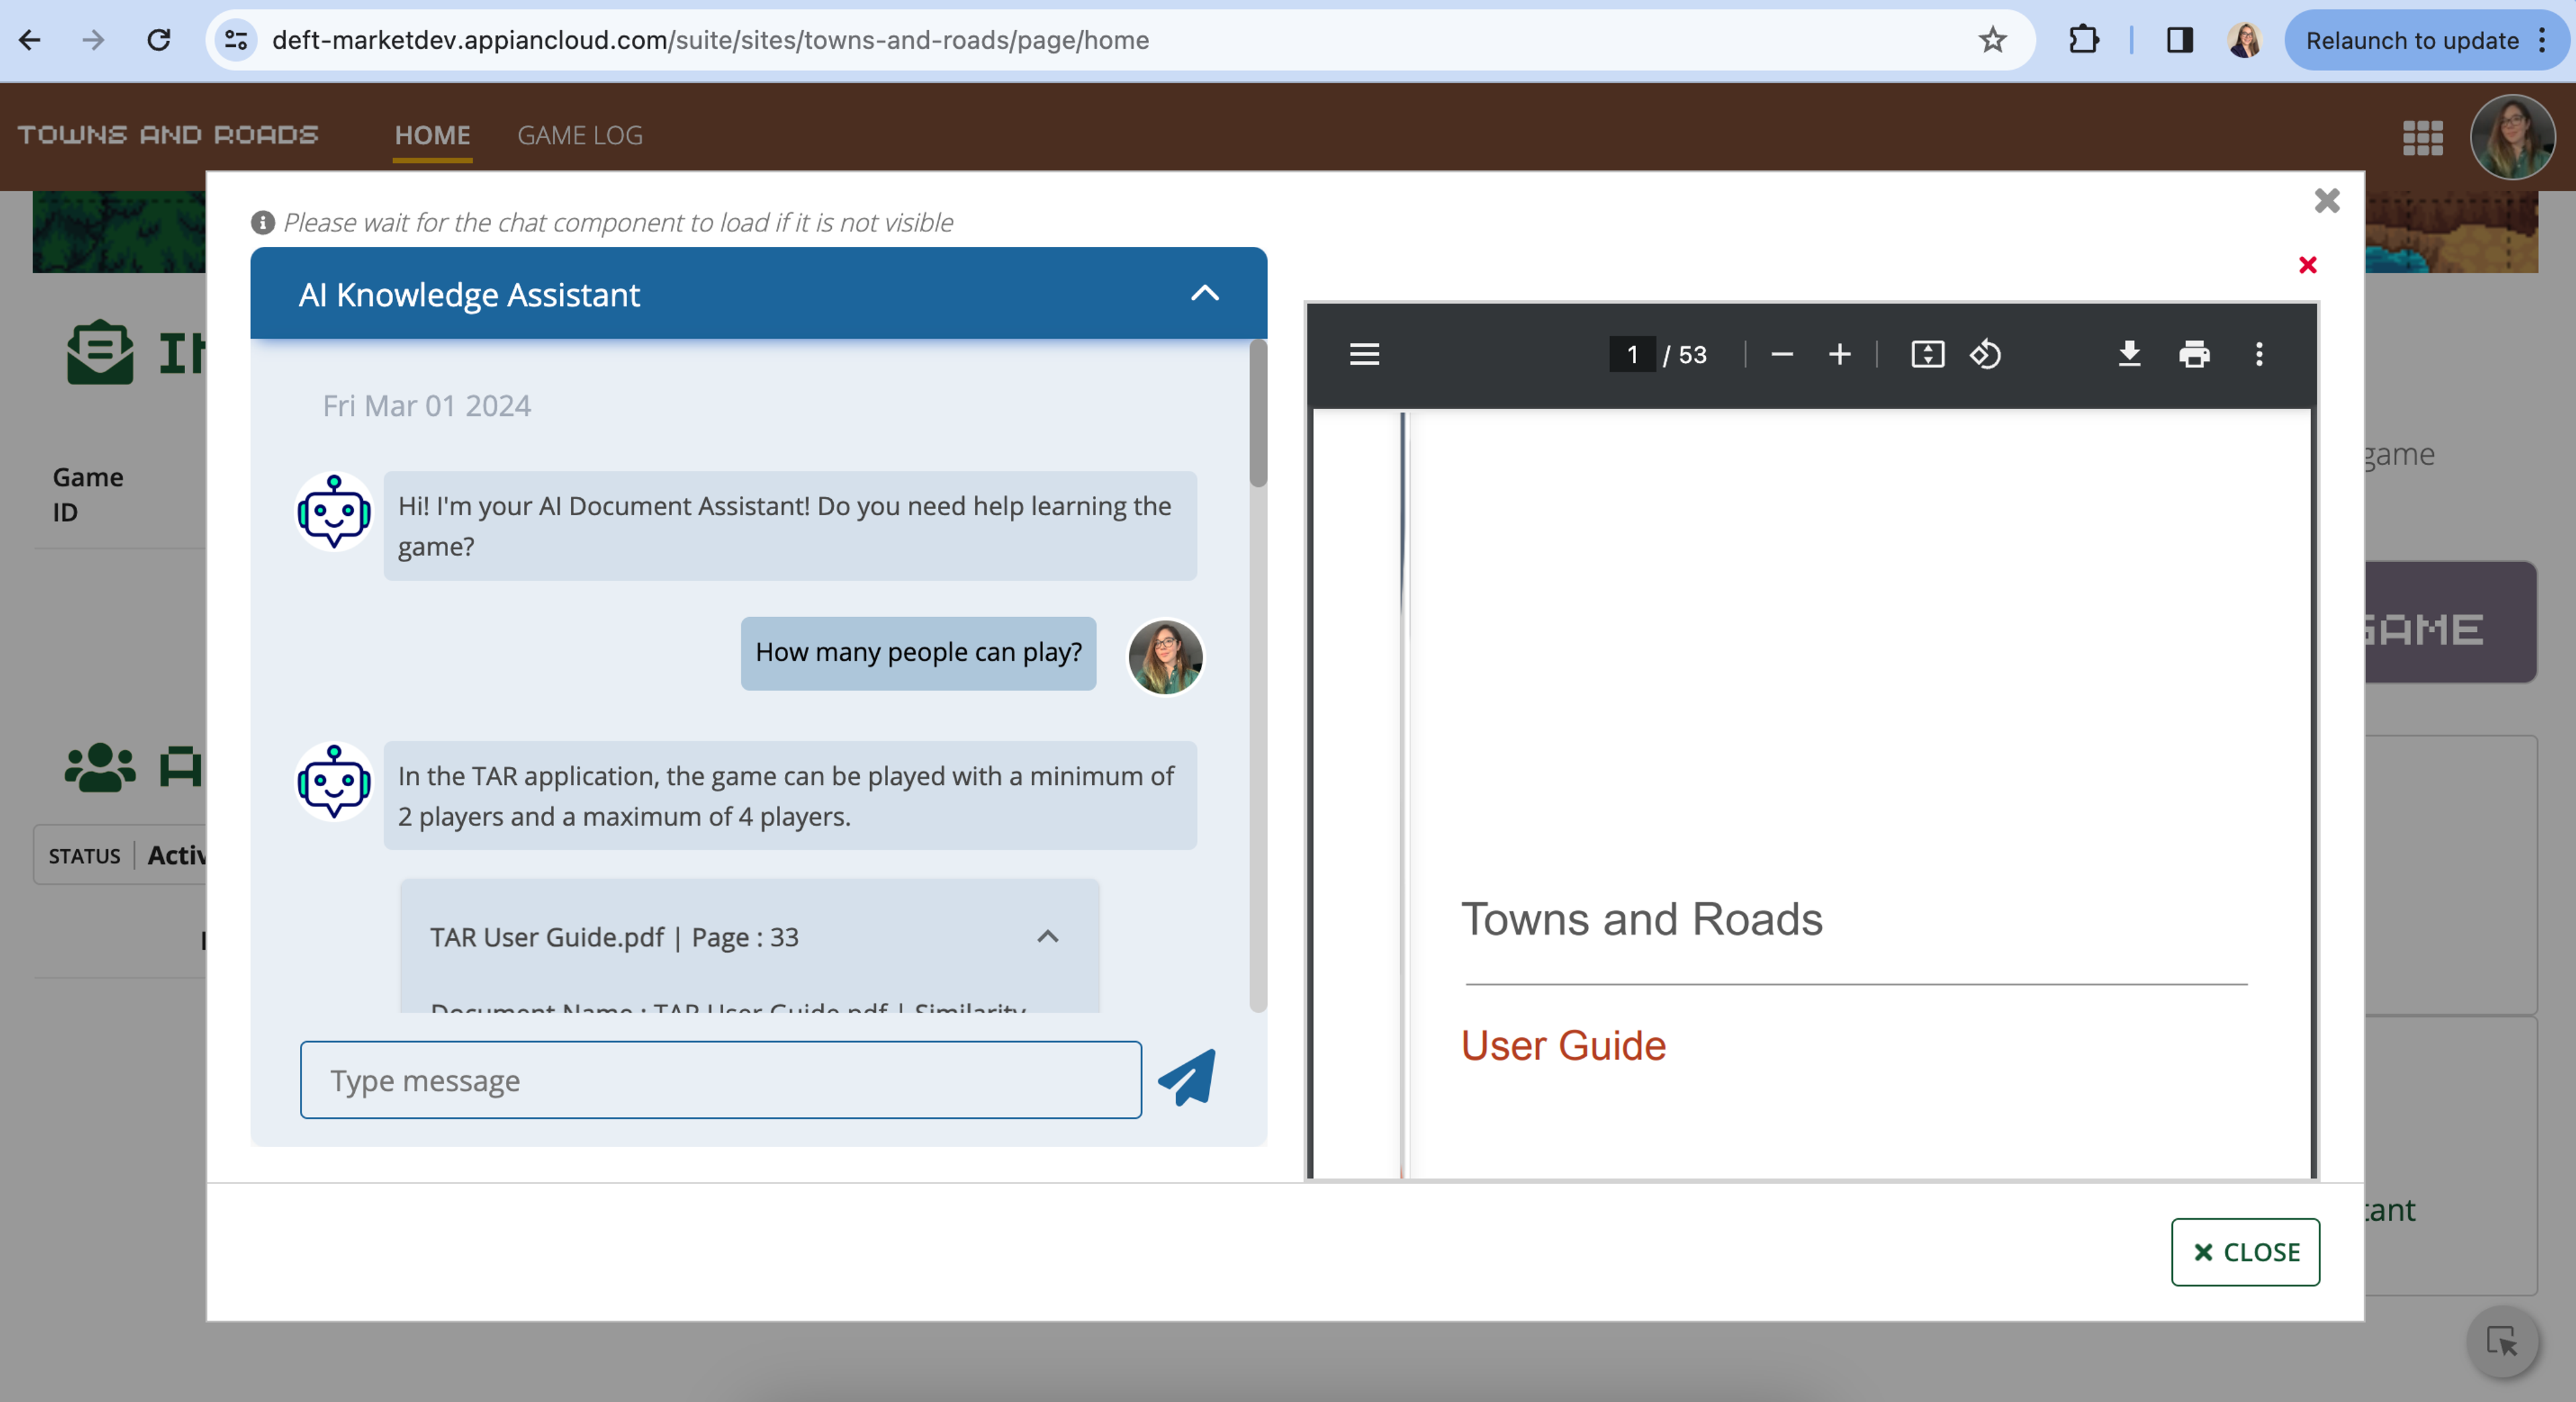
Task: Click the chat scrollbar
Action: pos(1258,414)
